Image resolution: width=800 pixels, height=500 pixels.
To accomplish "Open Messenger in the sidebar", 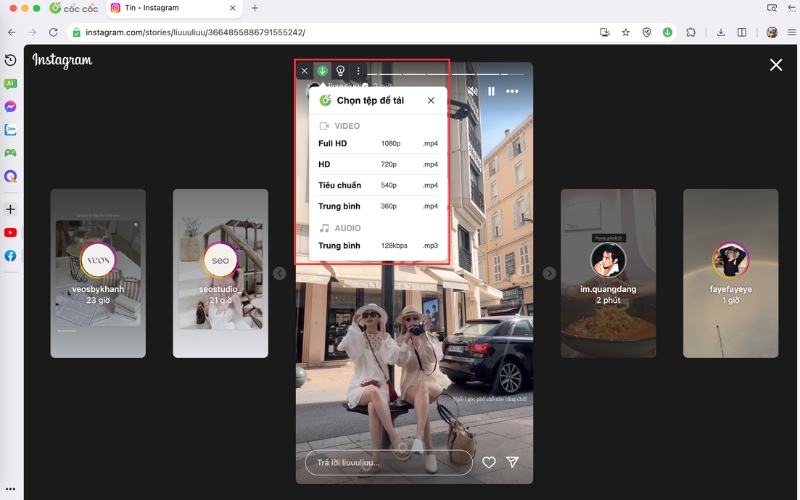I will tap(10, 107).
